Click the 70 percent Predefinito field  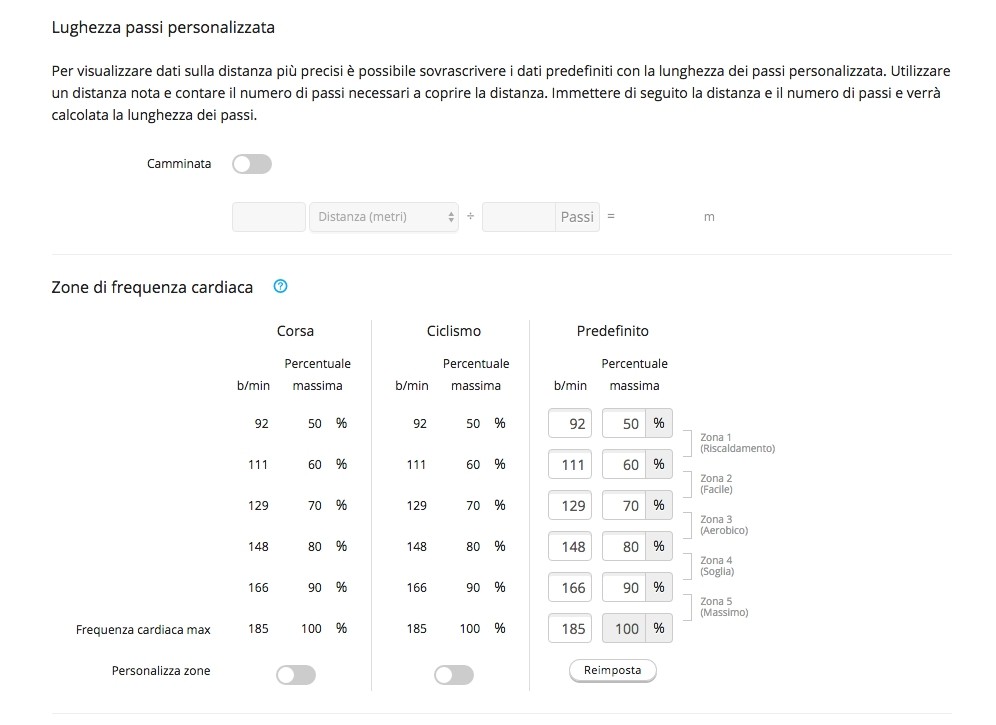625,505
